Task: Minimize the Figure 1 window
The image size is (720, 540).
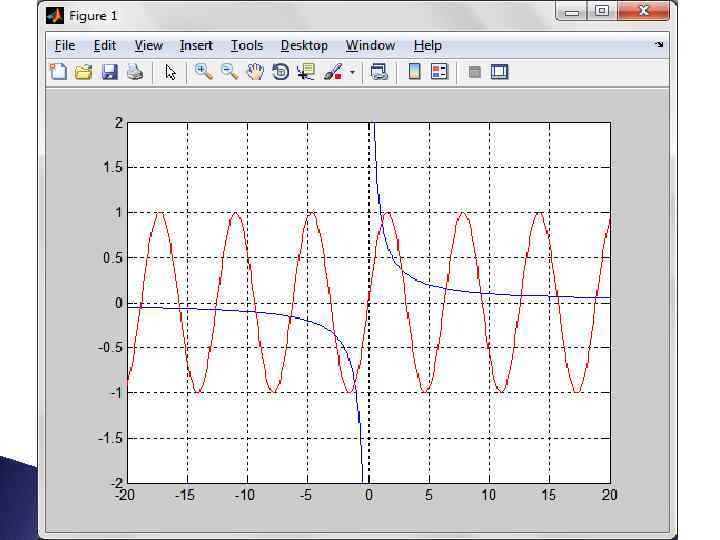Action: click(571, 11)
